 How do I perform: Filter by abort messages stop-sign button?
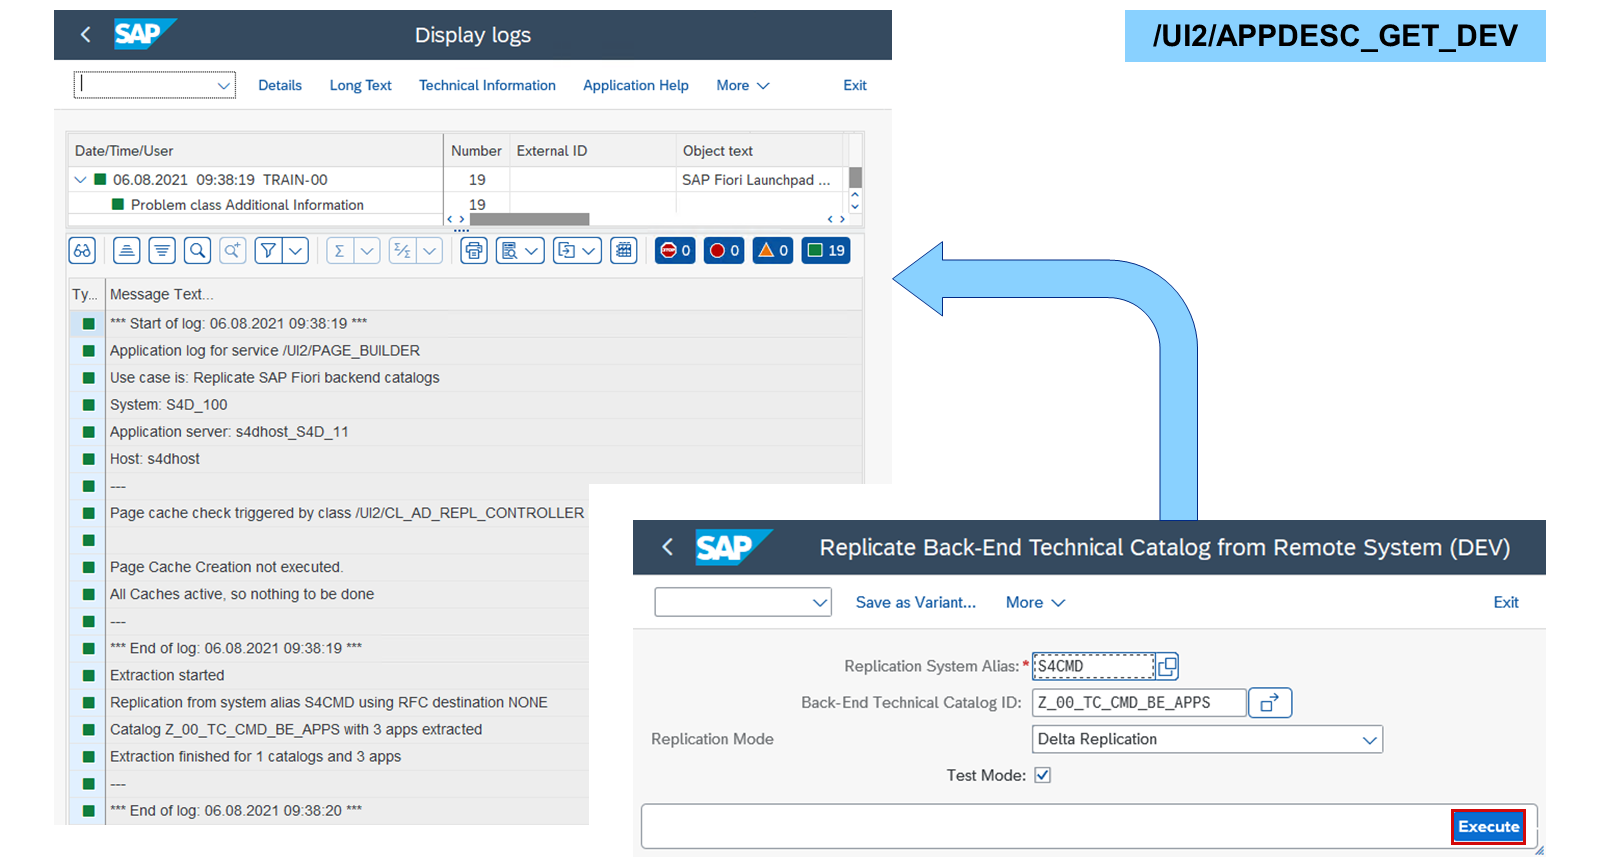[675, 250]
